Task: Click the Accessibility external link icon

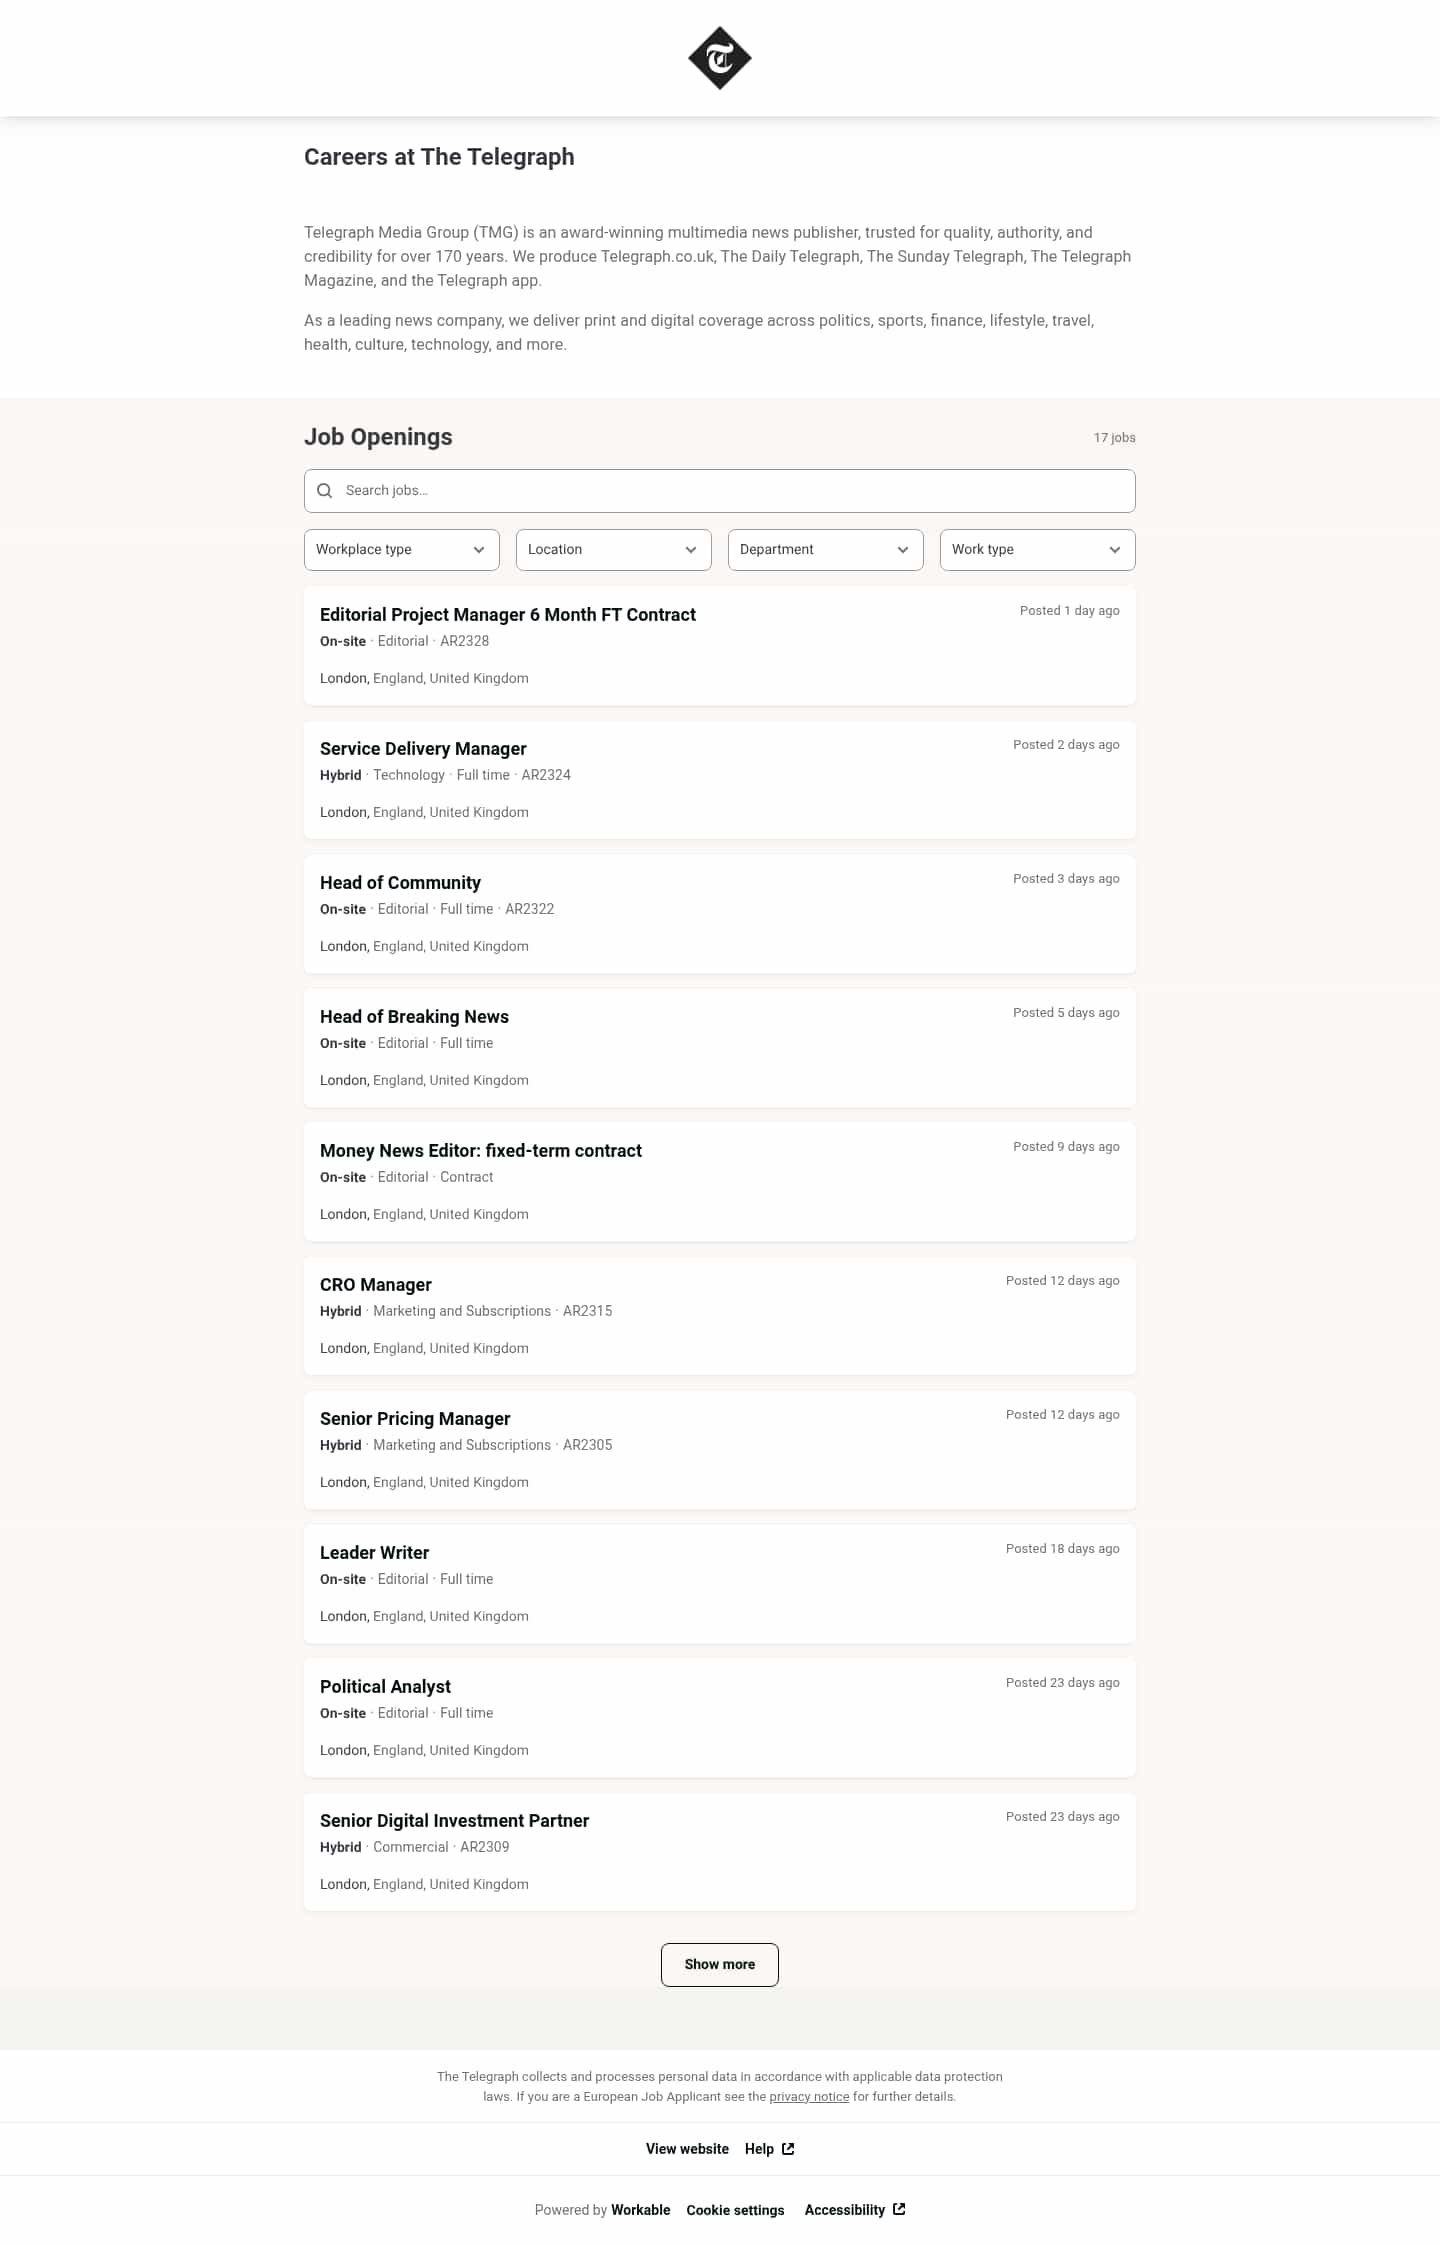Action: click(x=899, y=2209)
